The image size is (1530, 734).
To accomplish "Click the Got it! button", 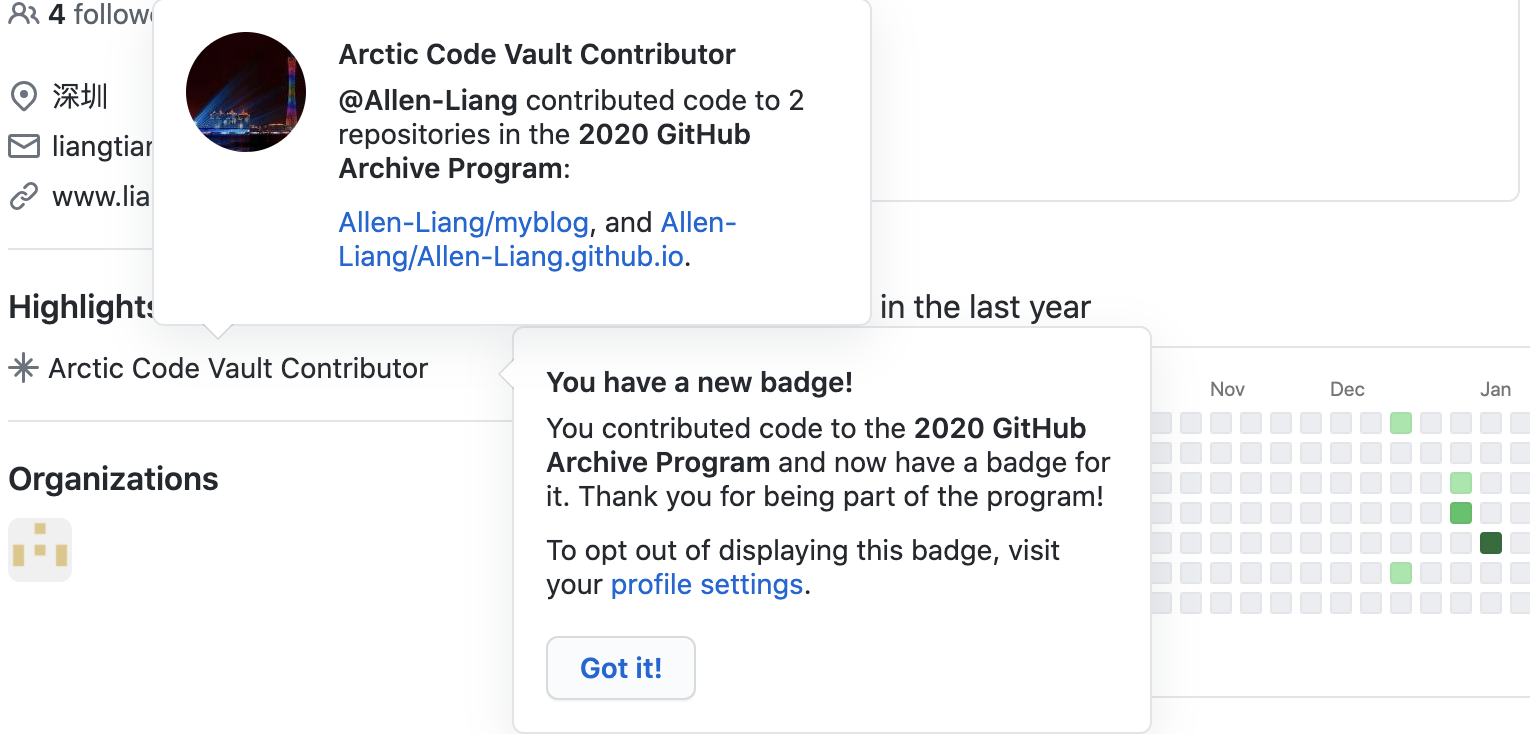I will (x=620, y=668).
